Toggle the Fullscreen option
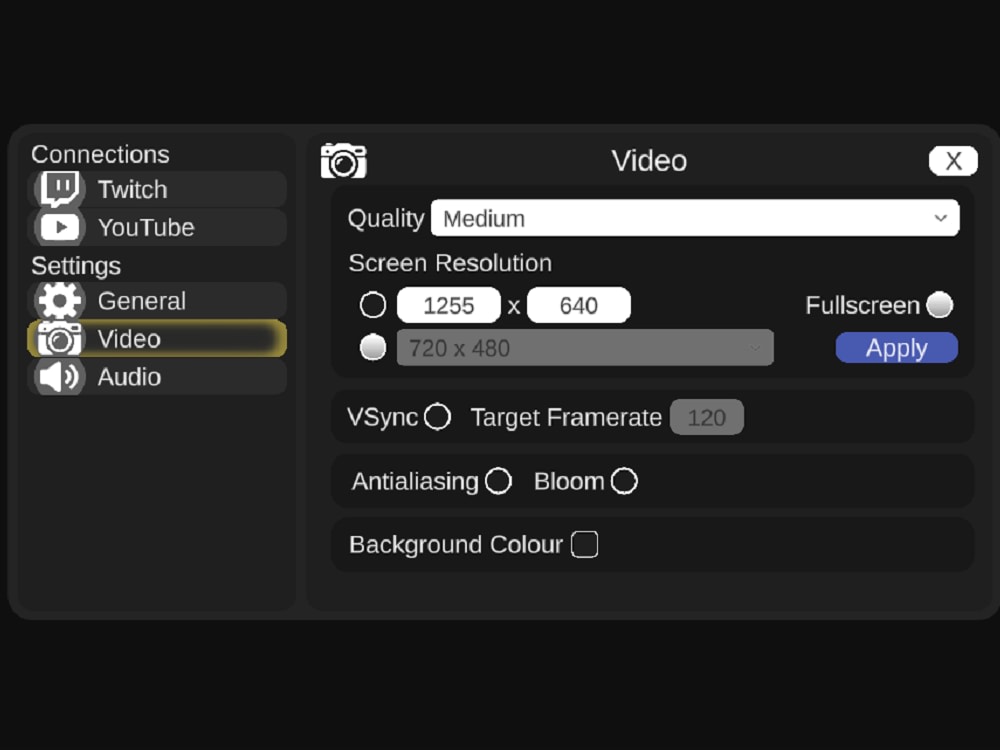The height and width of the screenshot is (750, 1000). [939, 305]
